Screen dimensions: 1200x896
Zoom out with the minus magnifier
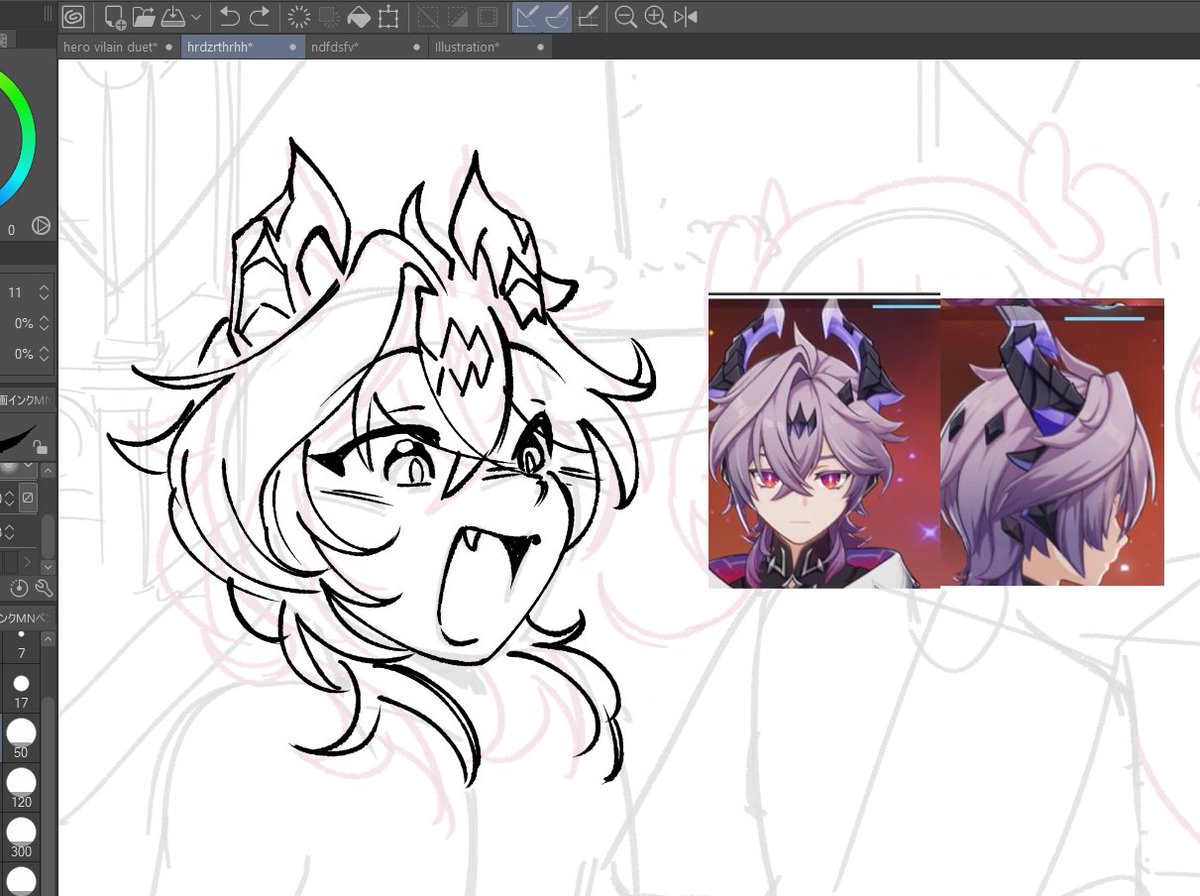click(x=626, y=17)
